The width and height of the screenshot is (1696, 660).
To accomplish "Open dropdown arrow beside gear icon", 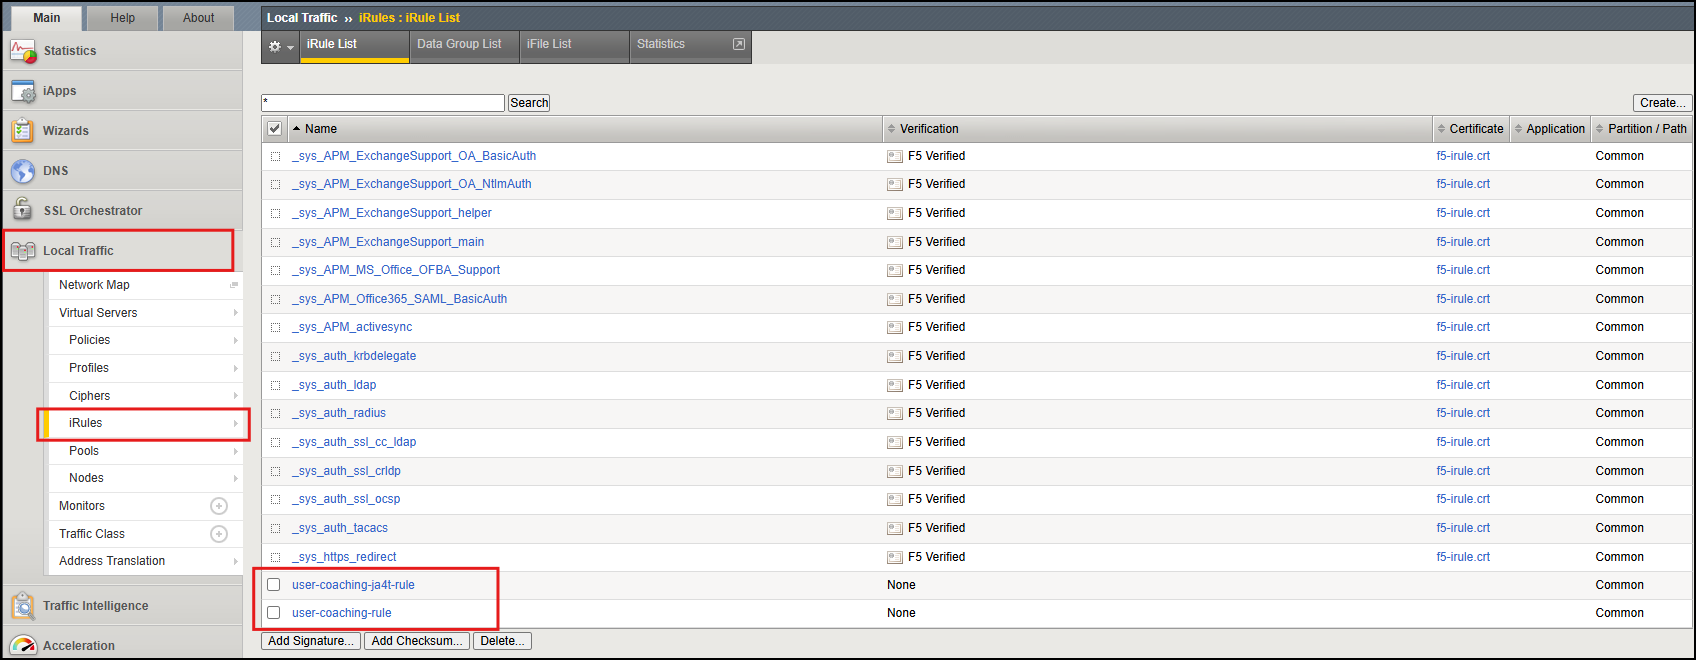I will click(x=291, y=47).
